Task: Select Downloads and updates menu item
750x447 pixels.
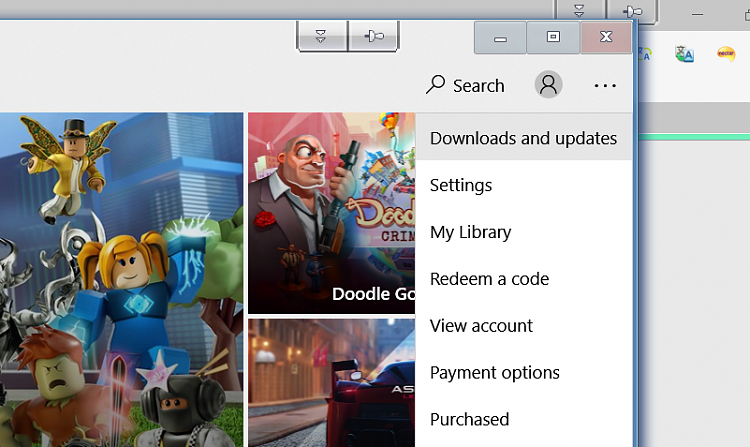Action: [x=524, y=138]
